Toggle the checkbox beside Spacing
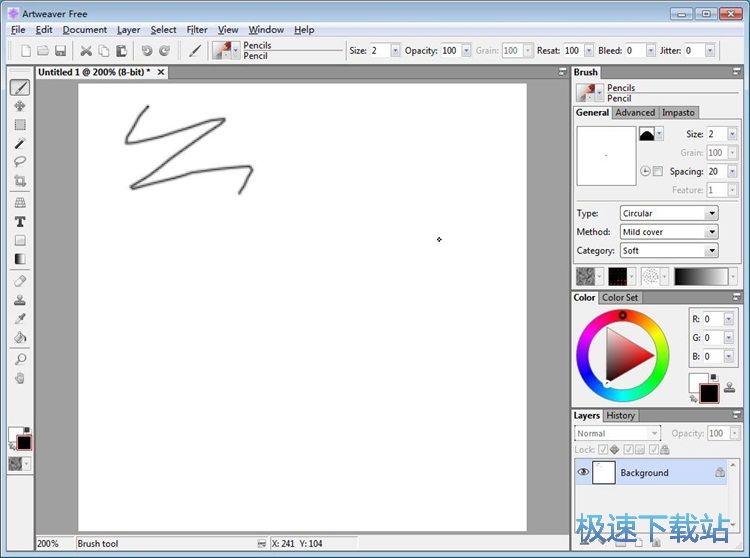The height and width of the screenshot is (558, 750). pyautogui.click(x=657, y=172)
